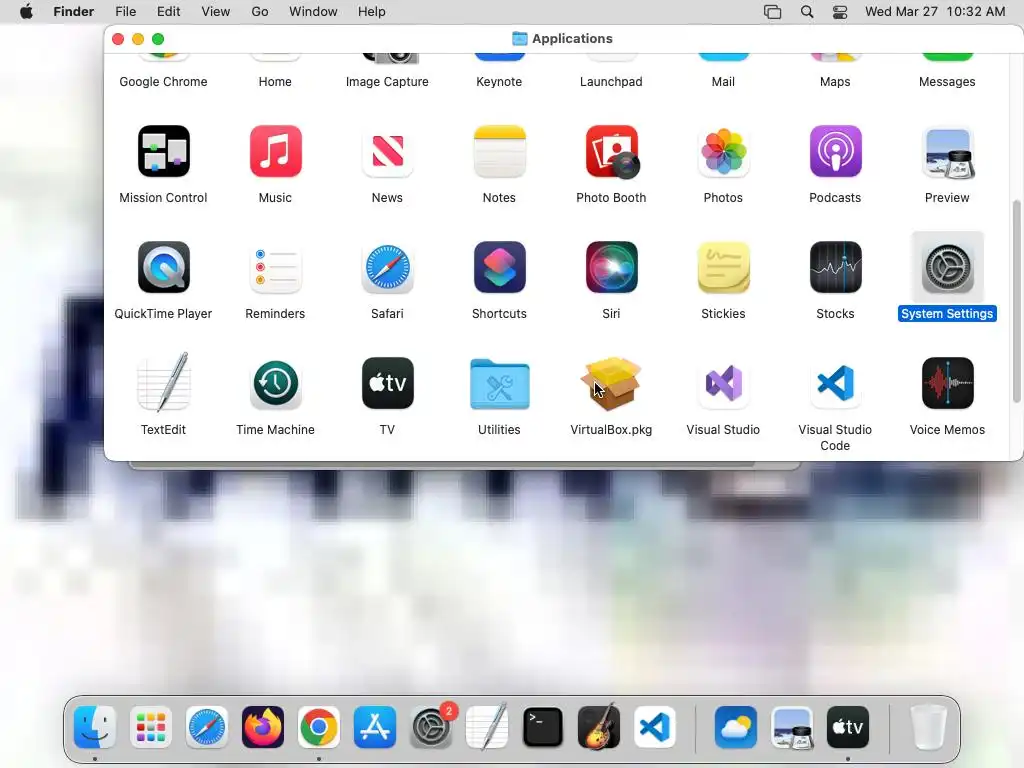1024x768 pixels.
Task: Open the View menu
Action: (x=216, y=12)
